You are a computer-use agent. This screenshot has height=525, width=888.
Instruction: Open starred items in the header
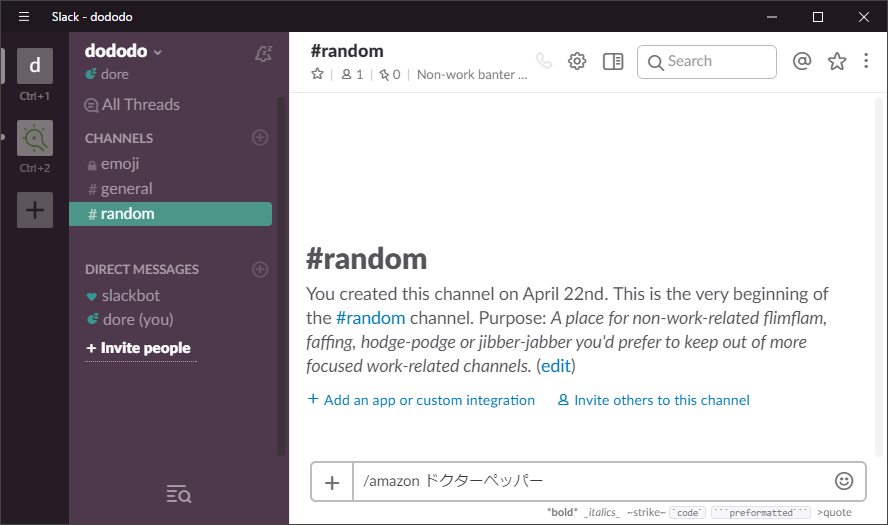coord(837,61)
